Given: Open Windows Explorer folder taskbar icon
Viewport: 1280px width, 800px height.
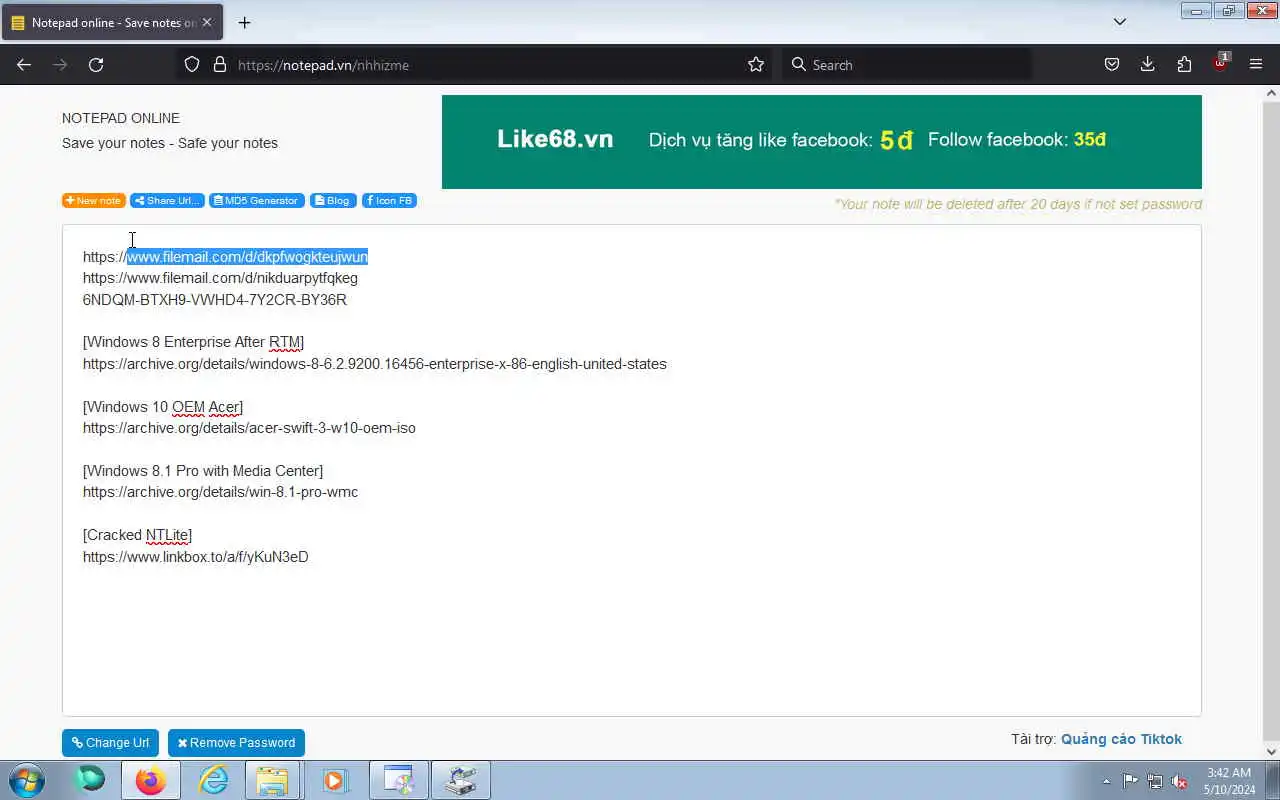Looking at the screenshot, I should click(x=271, y=780).
